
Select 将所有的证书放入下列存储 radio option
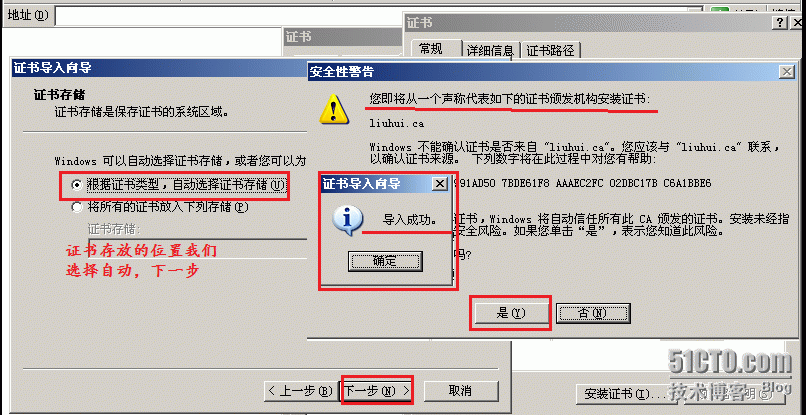(77, 207)
